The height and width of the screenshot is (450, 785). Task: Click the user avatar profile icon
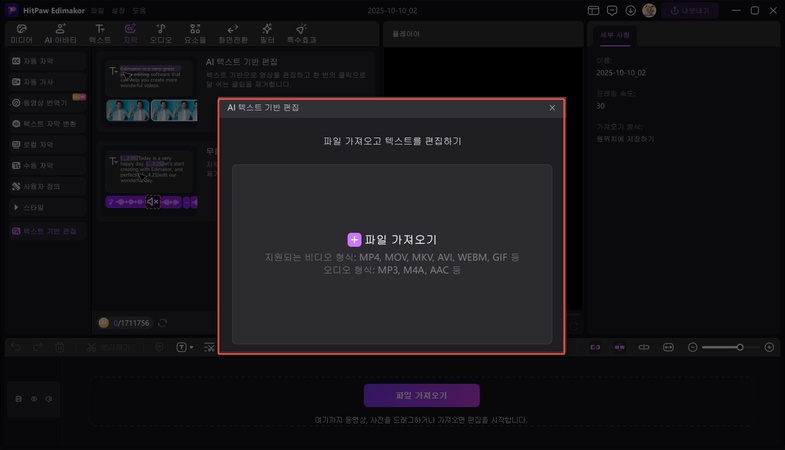649,10
